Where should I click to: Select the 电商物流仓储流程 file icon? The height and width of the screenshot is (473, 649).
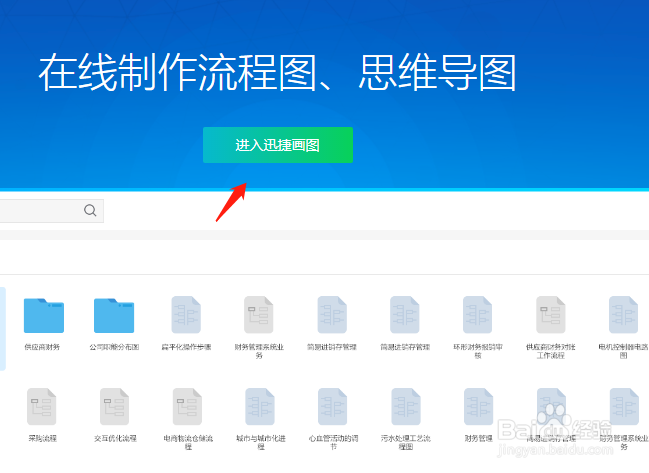click(x=187, y=407)
